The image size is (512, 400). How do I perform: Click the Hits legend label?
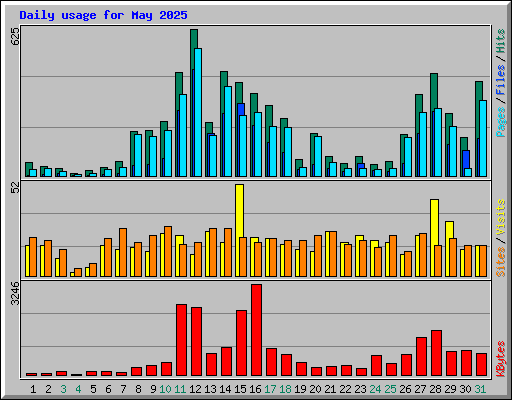(501, 41)
